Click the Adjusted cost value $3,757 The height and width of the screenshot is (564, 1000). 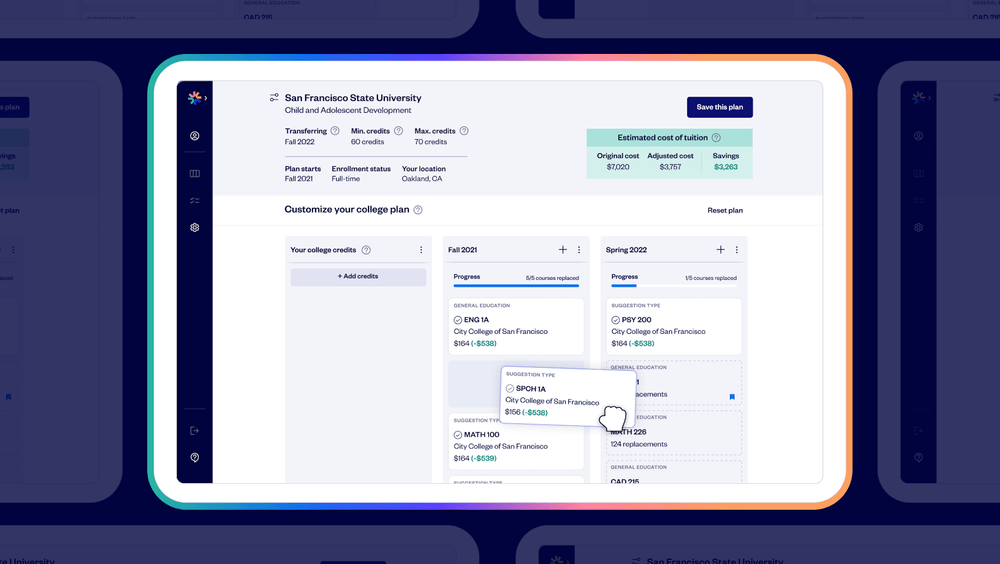click(670, 167)
